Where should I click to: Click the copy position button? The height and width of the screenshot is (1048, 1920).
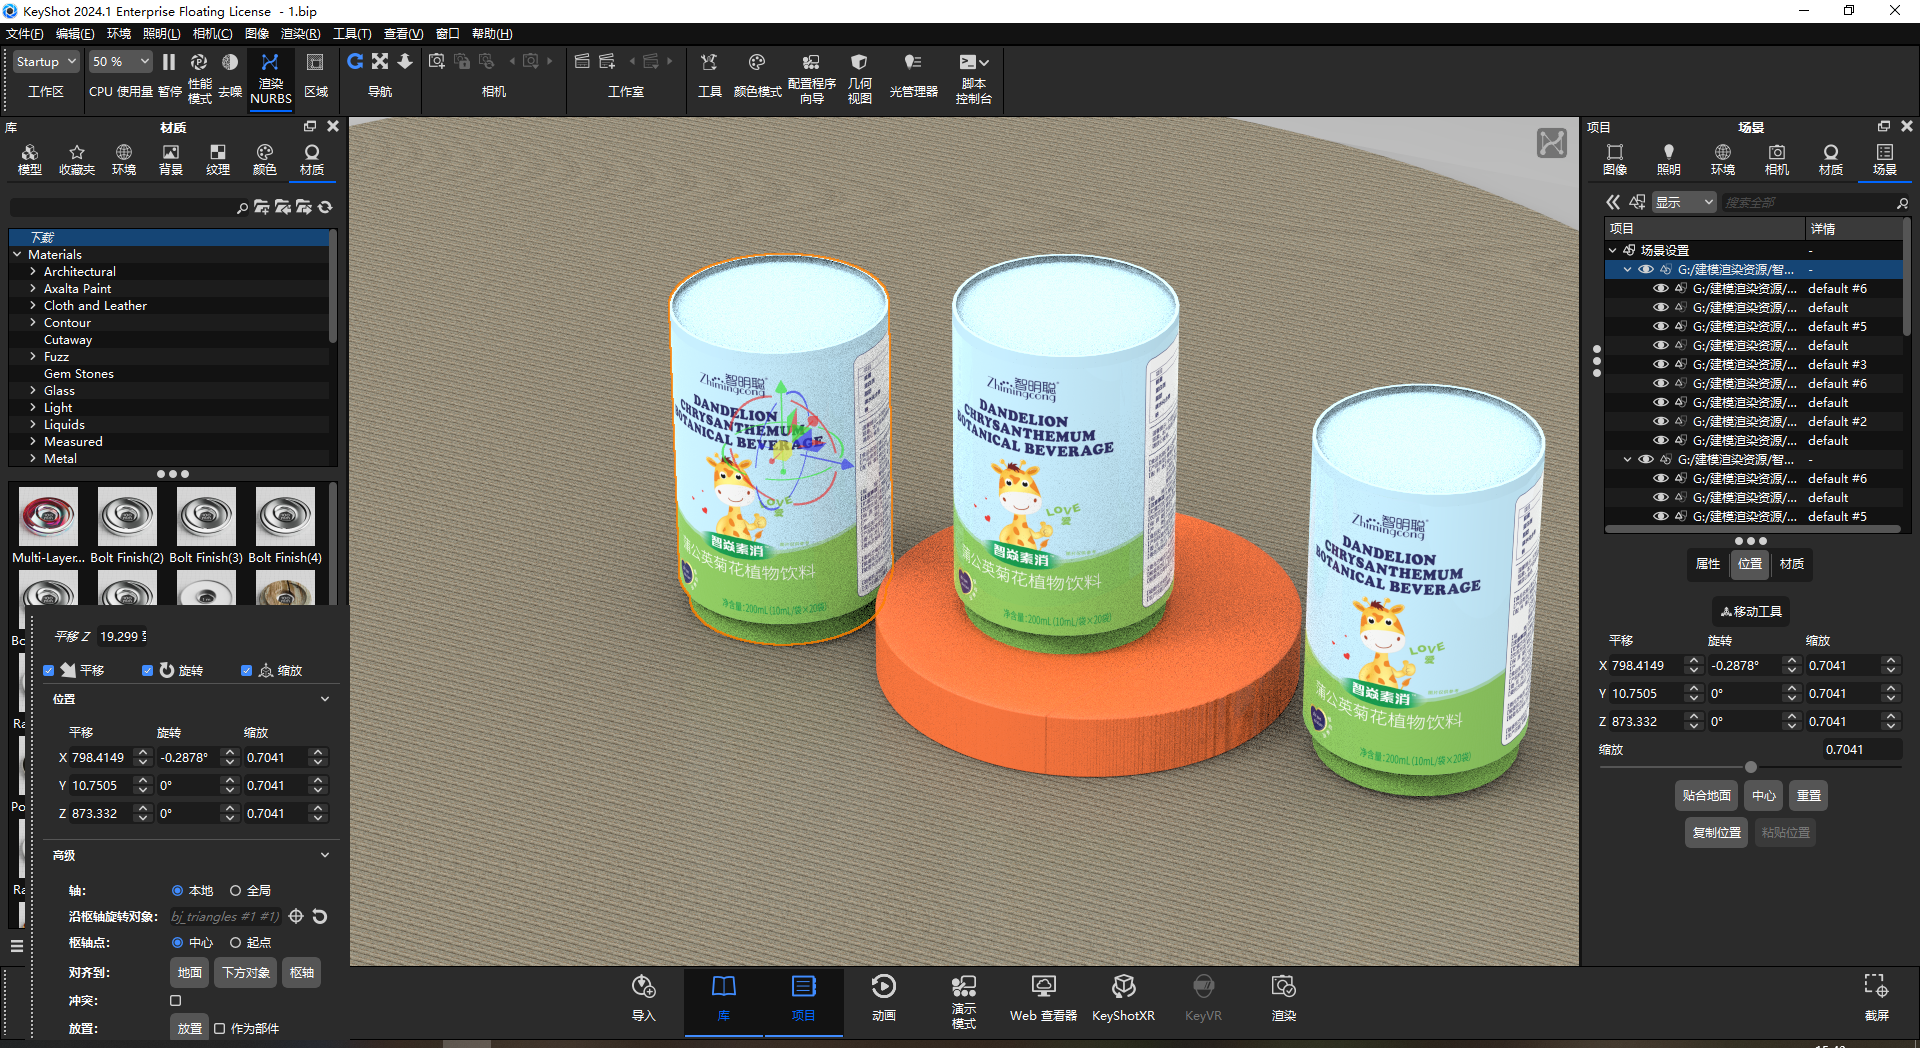1716,832
